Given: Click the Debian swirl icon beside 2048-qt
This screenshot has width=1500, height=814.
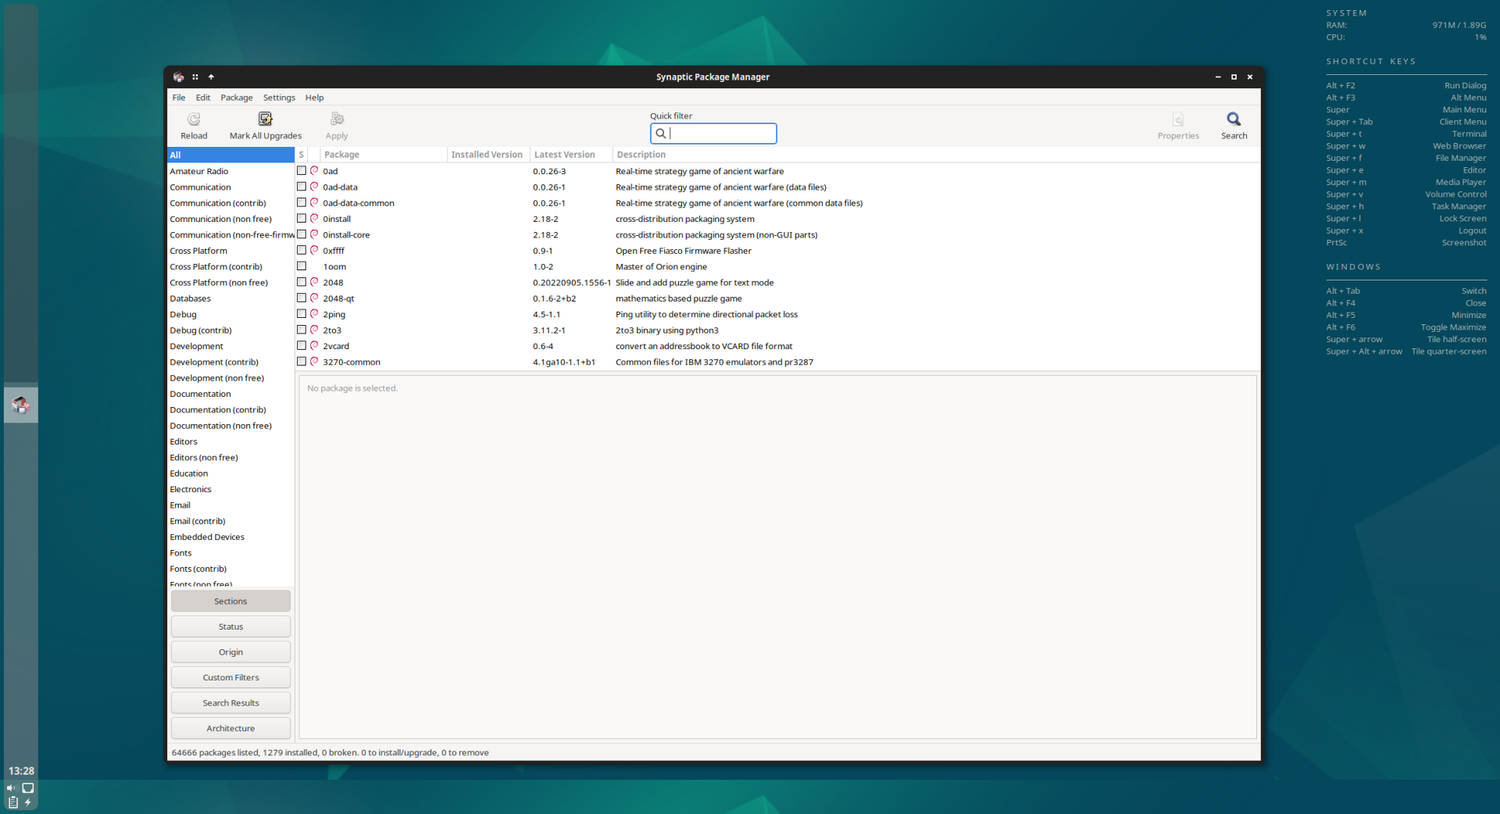Looking at the screenshot, I should pos(314,298).
